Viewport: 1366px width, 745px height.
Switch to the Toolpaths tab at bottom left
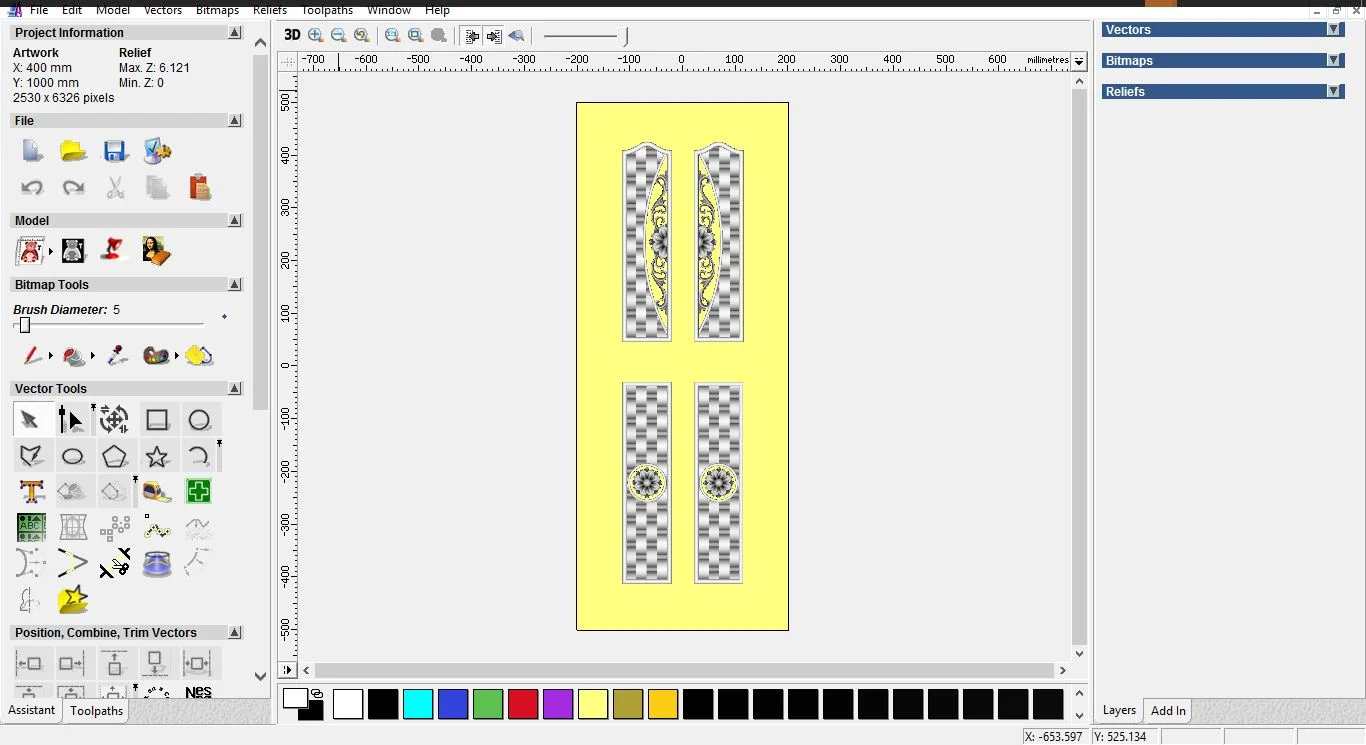point(96,711)
